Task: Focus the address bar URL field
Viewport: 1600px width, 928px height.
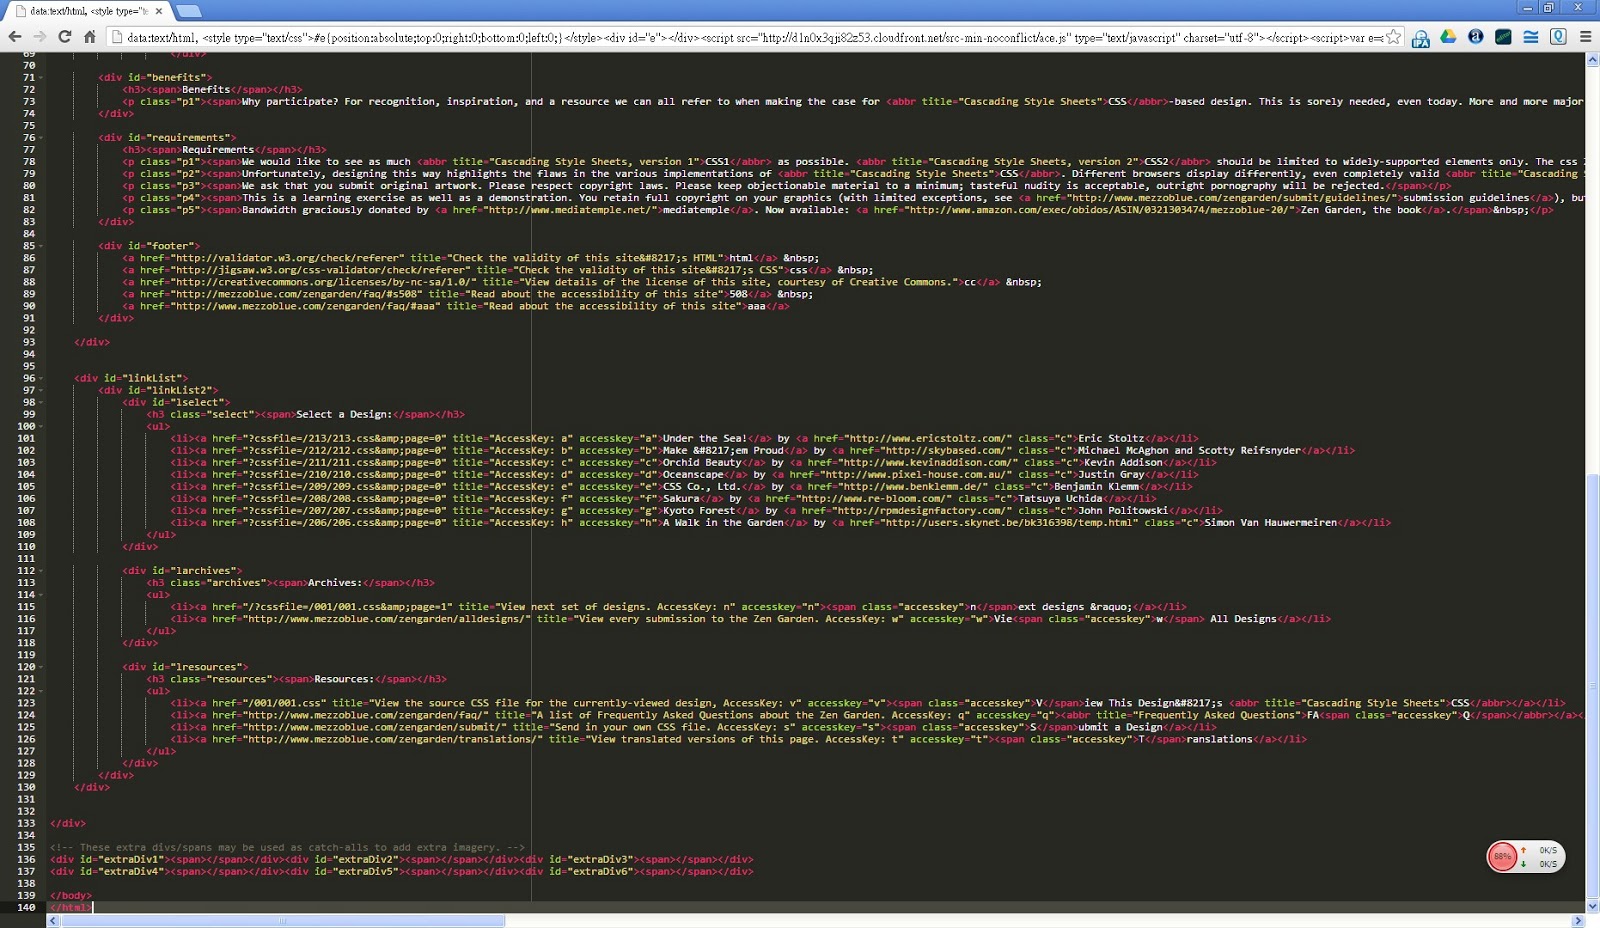Action: (x=755, y=37)
